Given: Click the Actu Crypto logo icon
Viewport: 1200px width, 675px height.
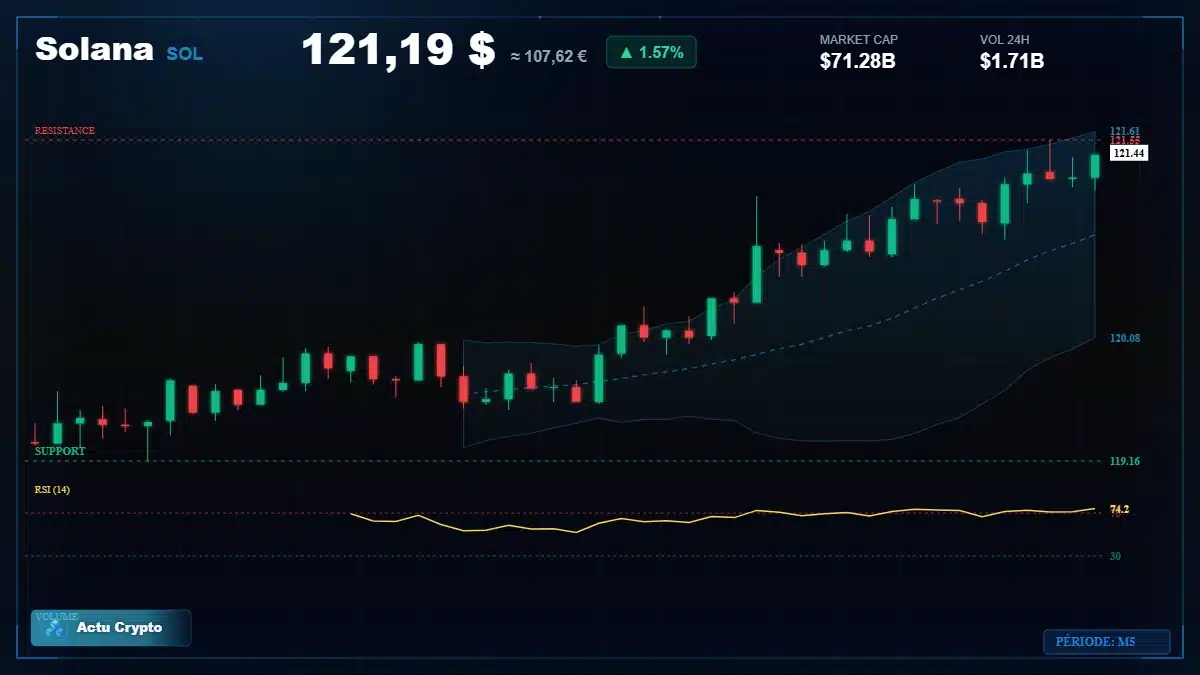Looking at the screenshot, I should pos(55,629).
